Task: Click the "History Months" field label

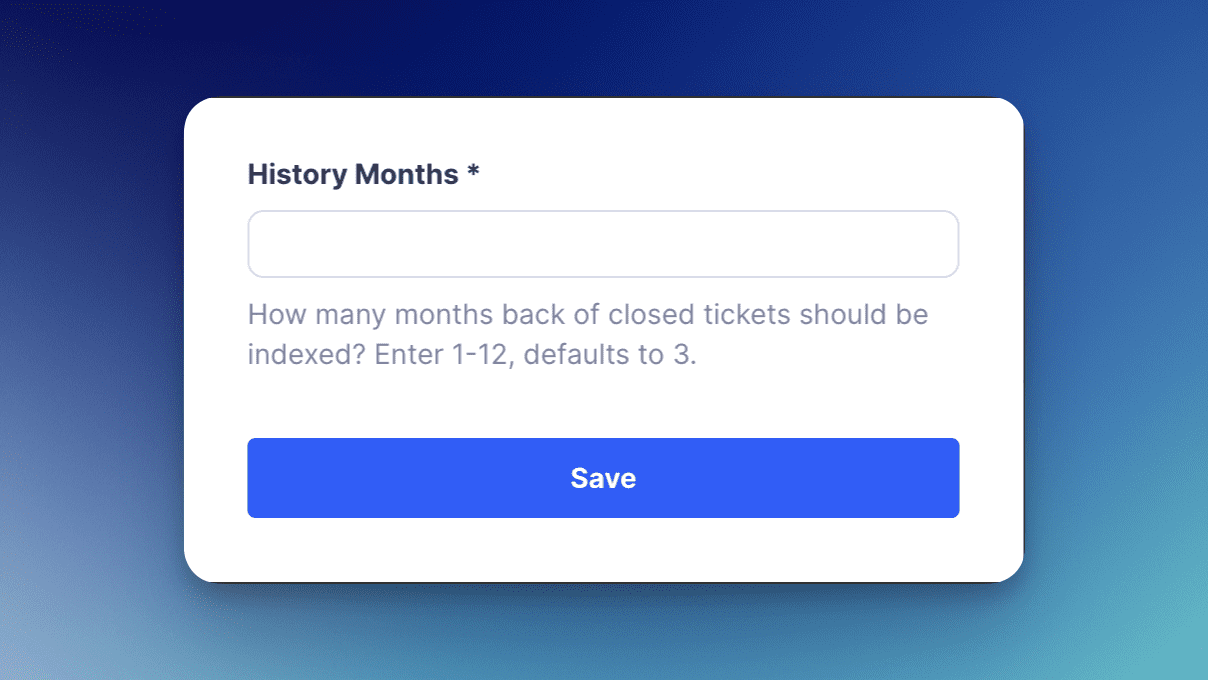Action: tap(352, 174)
